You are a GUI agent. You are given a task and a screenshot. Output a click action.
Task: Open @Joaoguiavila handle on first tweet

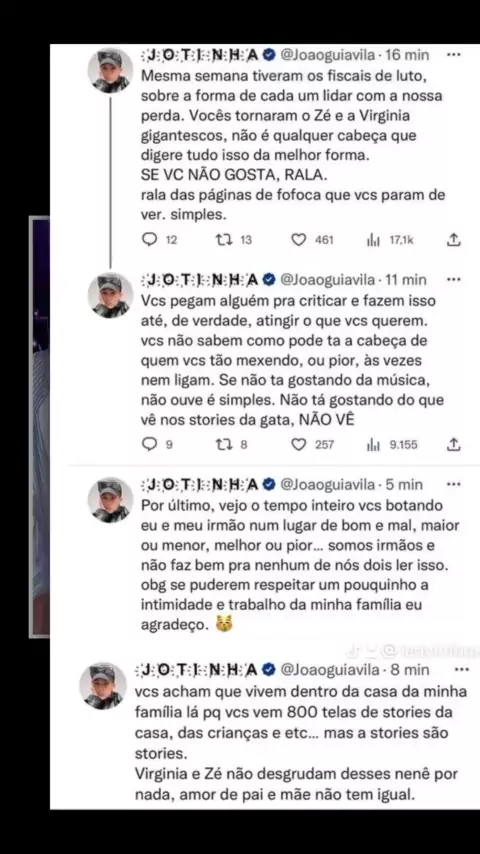coord(327,55)
